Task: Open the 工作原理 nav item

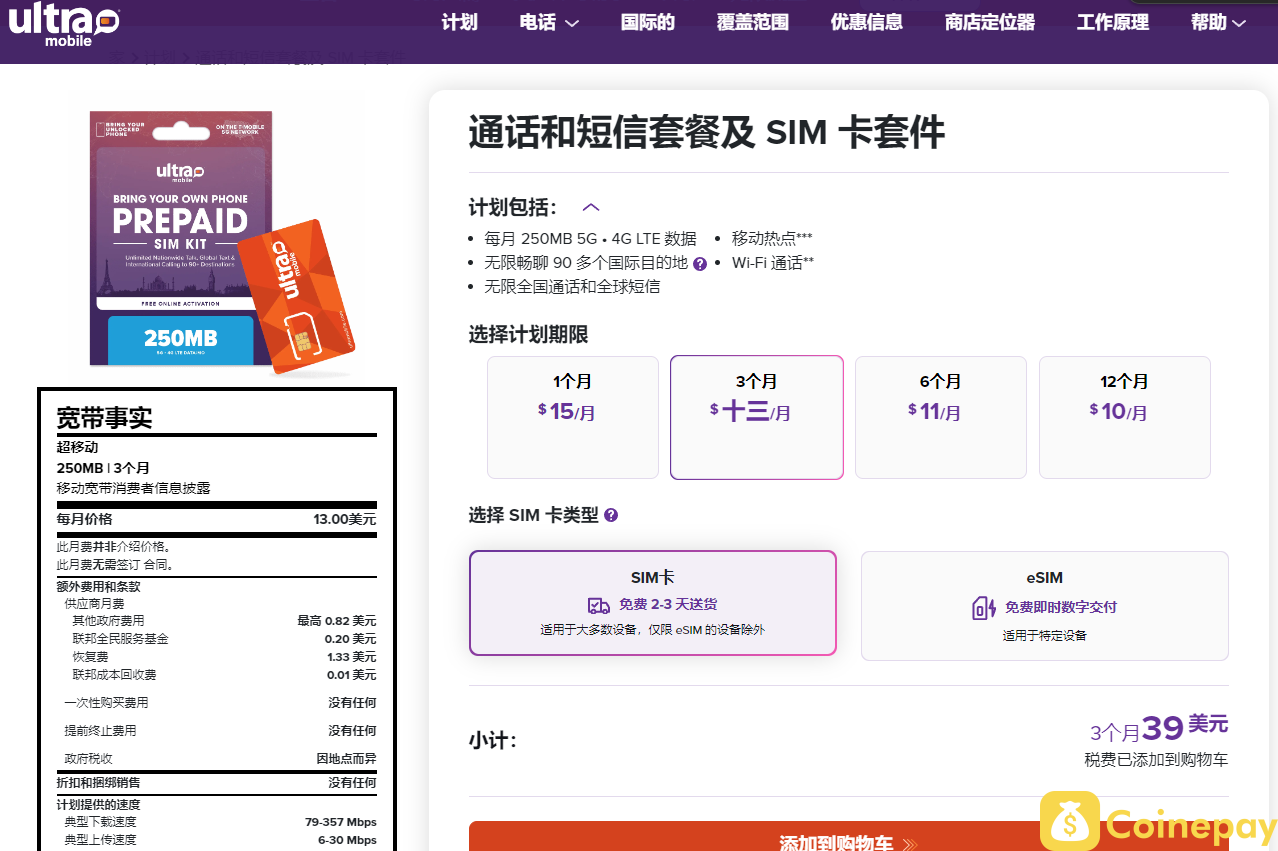Action: click(1112, 22)
